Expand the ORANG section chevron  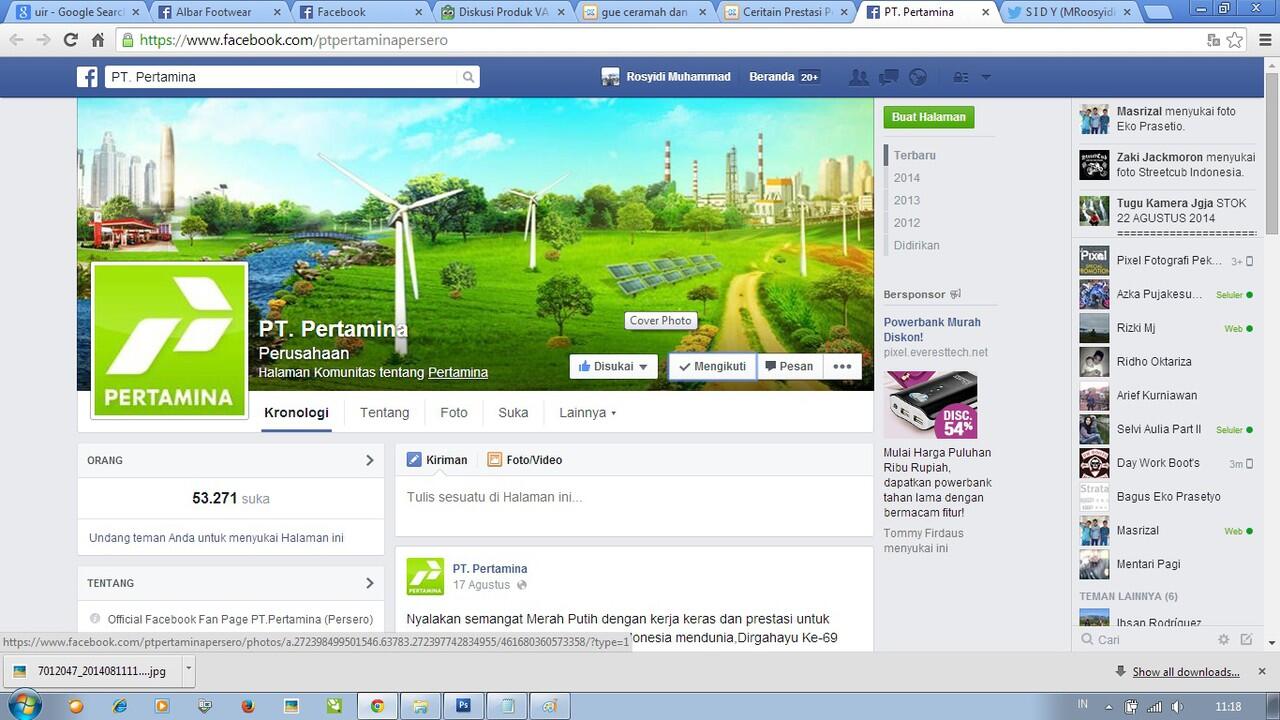coord(369,460)
